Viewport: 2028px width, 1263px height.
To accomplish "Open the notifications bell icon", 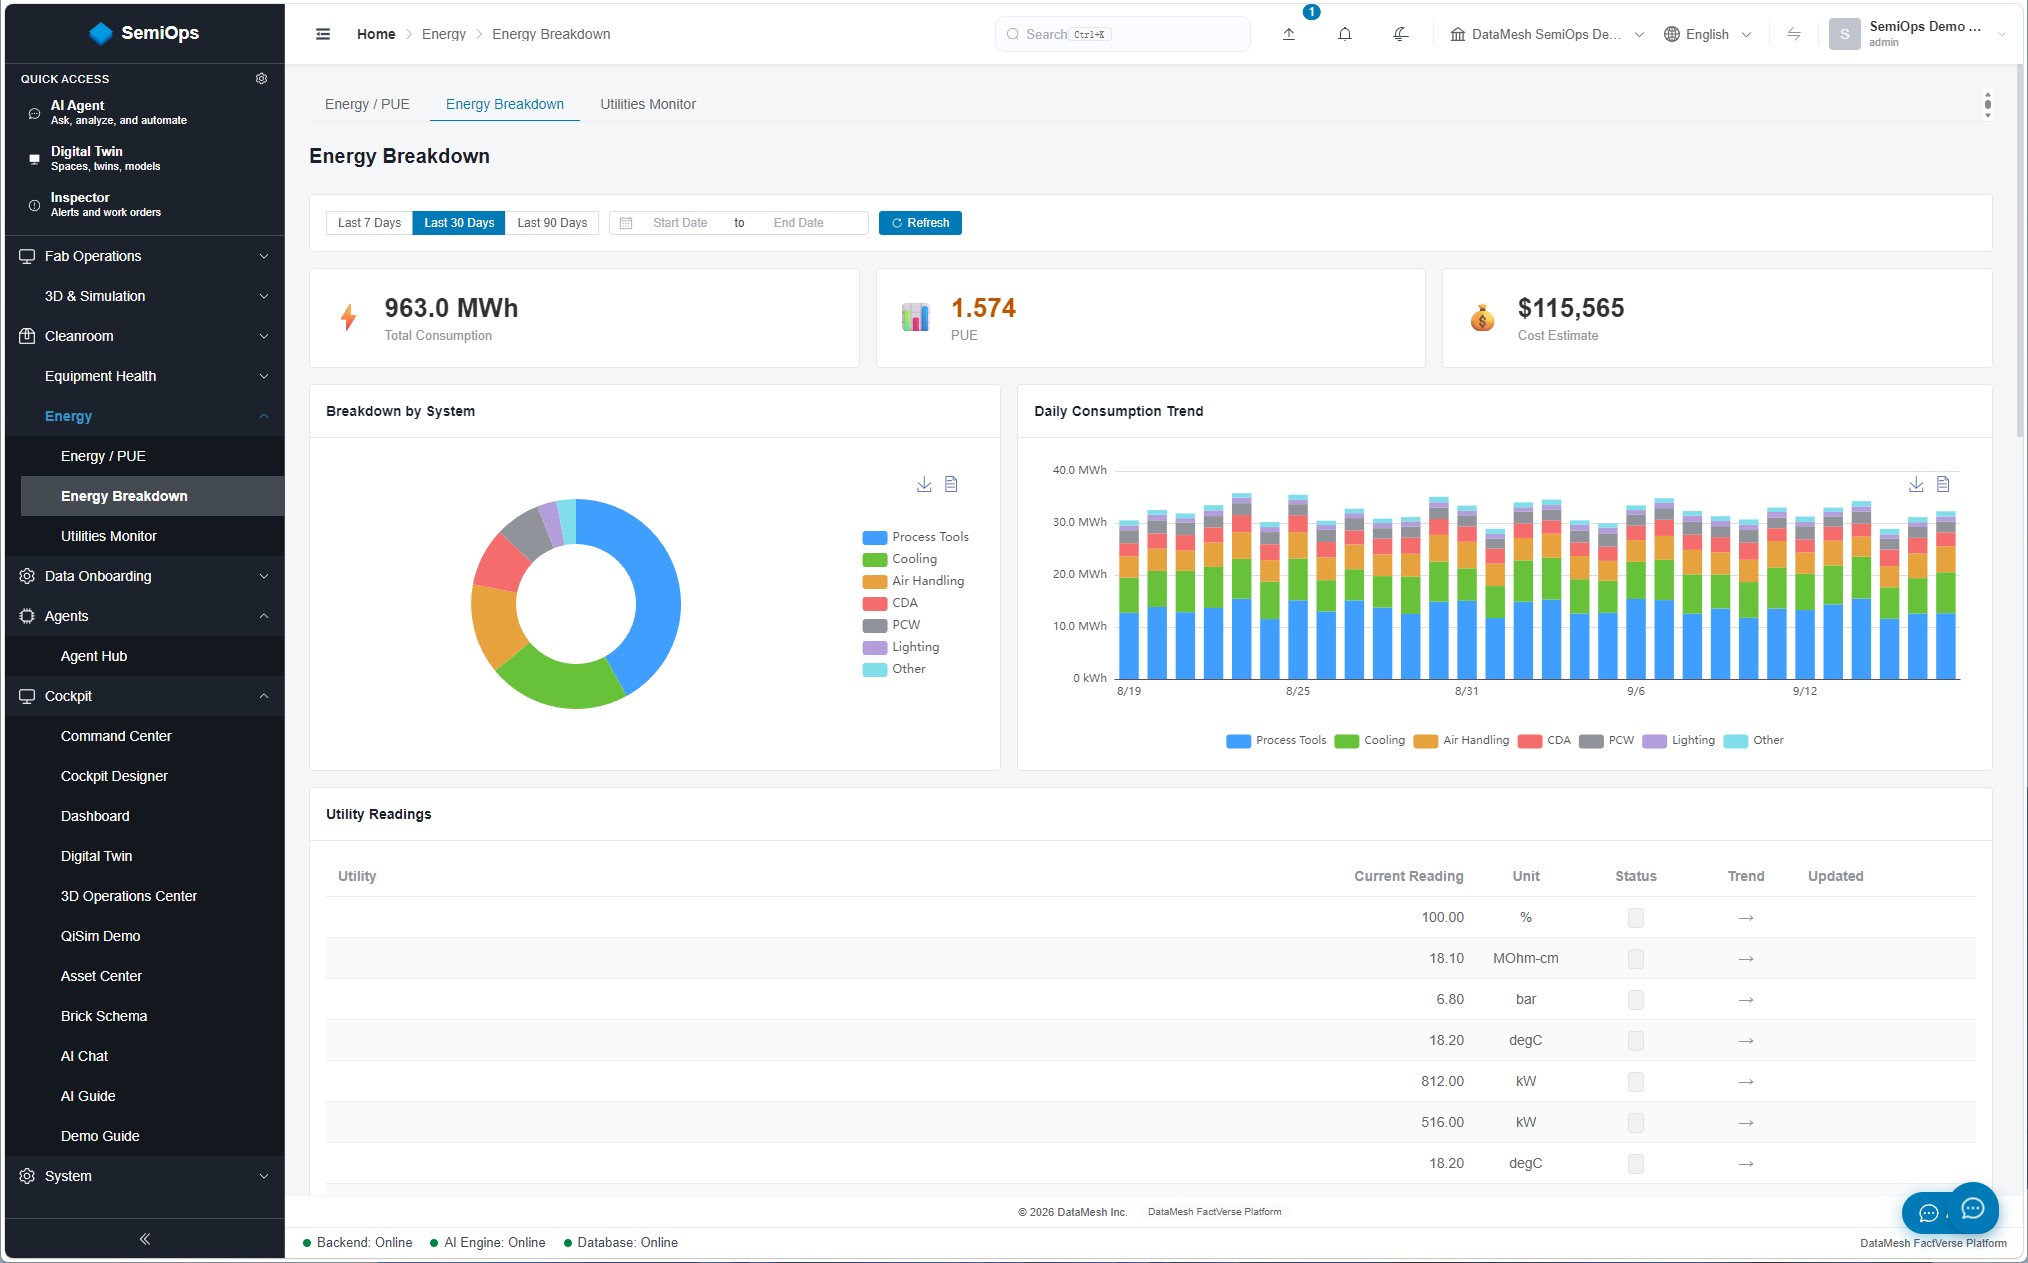I will [x=1345, y=34].
